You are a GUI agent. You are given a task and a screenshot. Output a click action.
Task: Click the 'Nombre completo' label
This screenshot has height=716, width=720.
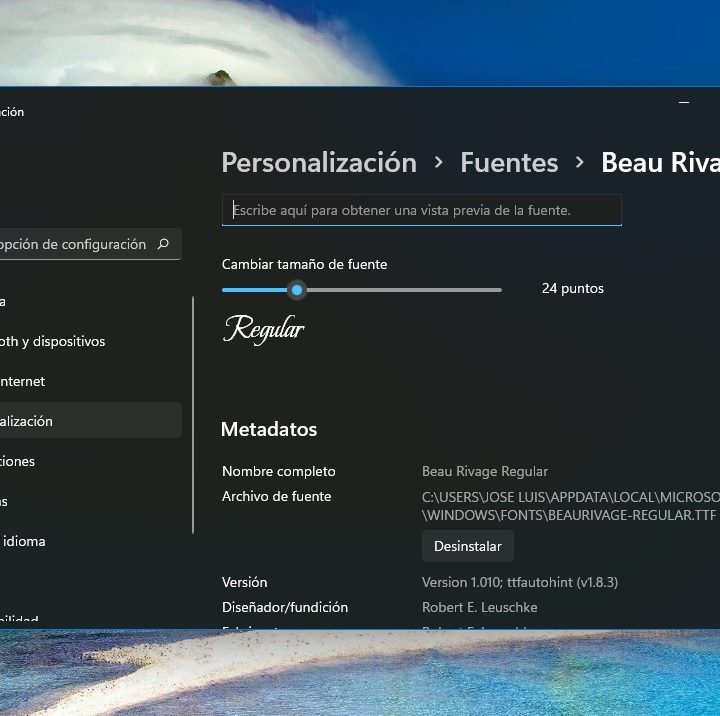(278, 471)
